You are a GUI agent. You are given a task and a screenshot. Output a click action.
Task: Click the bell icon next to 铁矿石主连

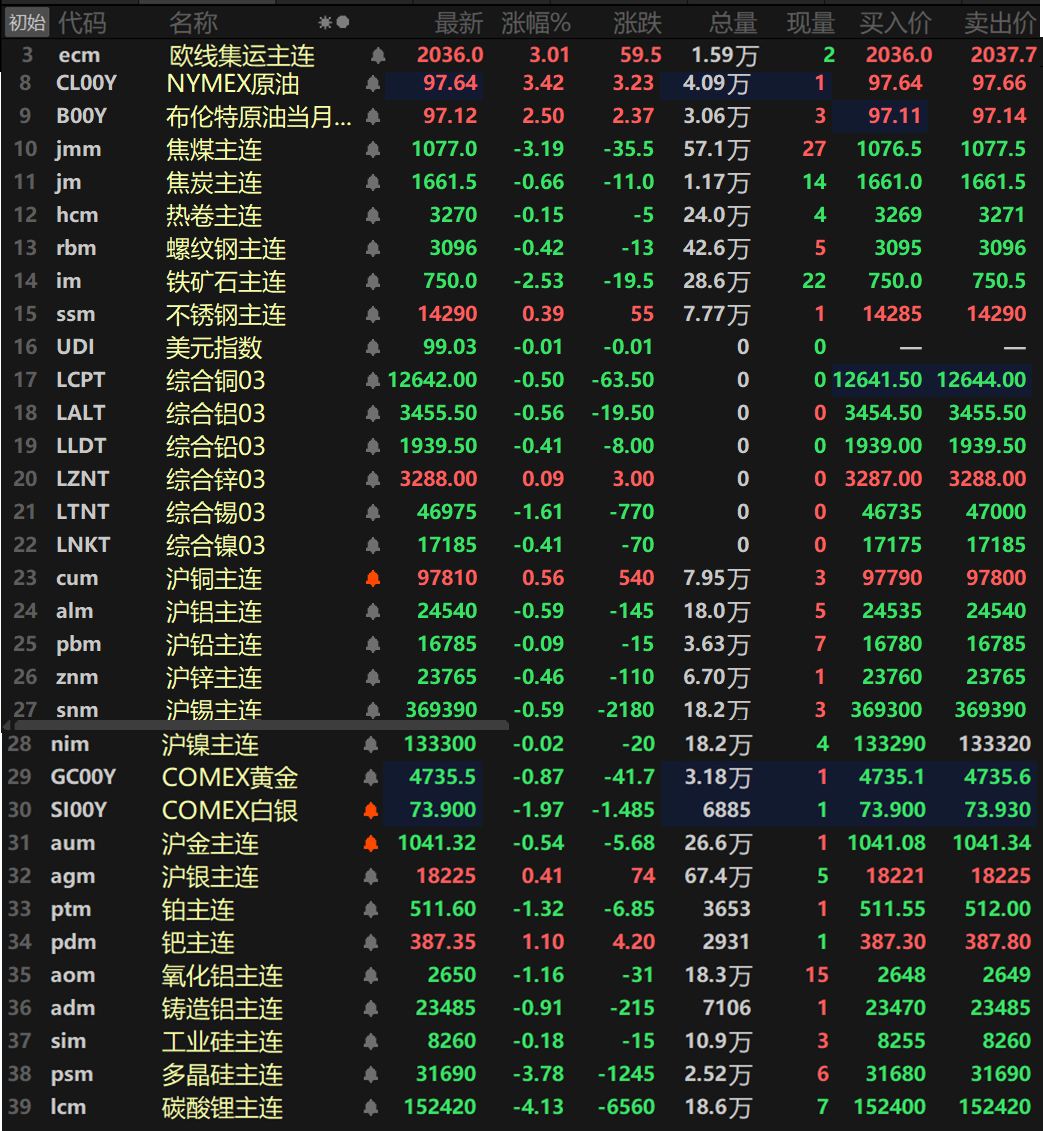(373, 282)
